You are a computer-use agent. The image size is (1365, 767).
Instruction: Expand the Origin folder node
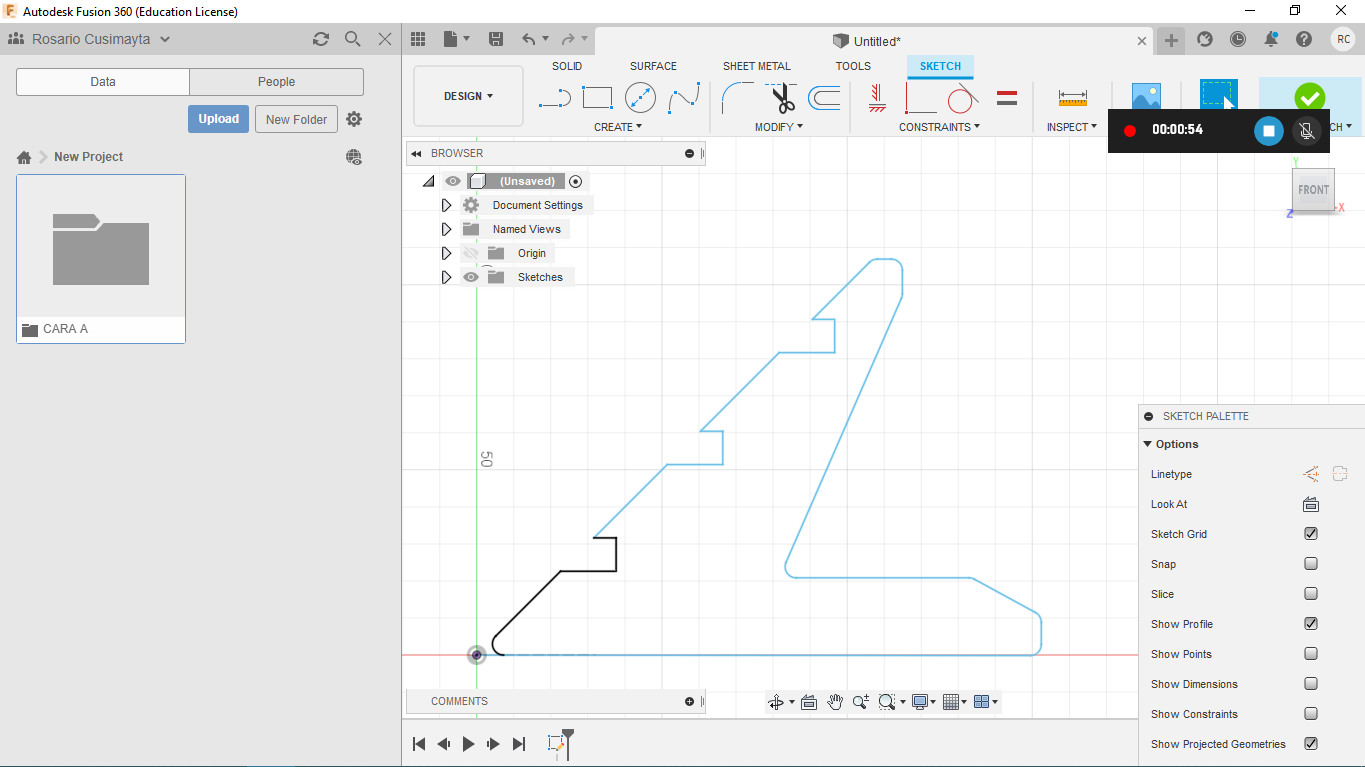447,253
